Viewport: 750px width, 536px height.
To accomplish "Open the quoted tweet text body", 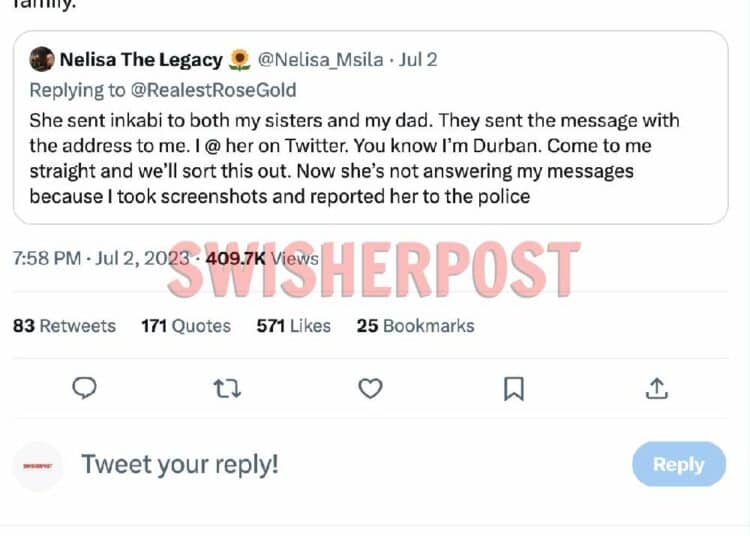I will [x=354, y=158].
